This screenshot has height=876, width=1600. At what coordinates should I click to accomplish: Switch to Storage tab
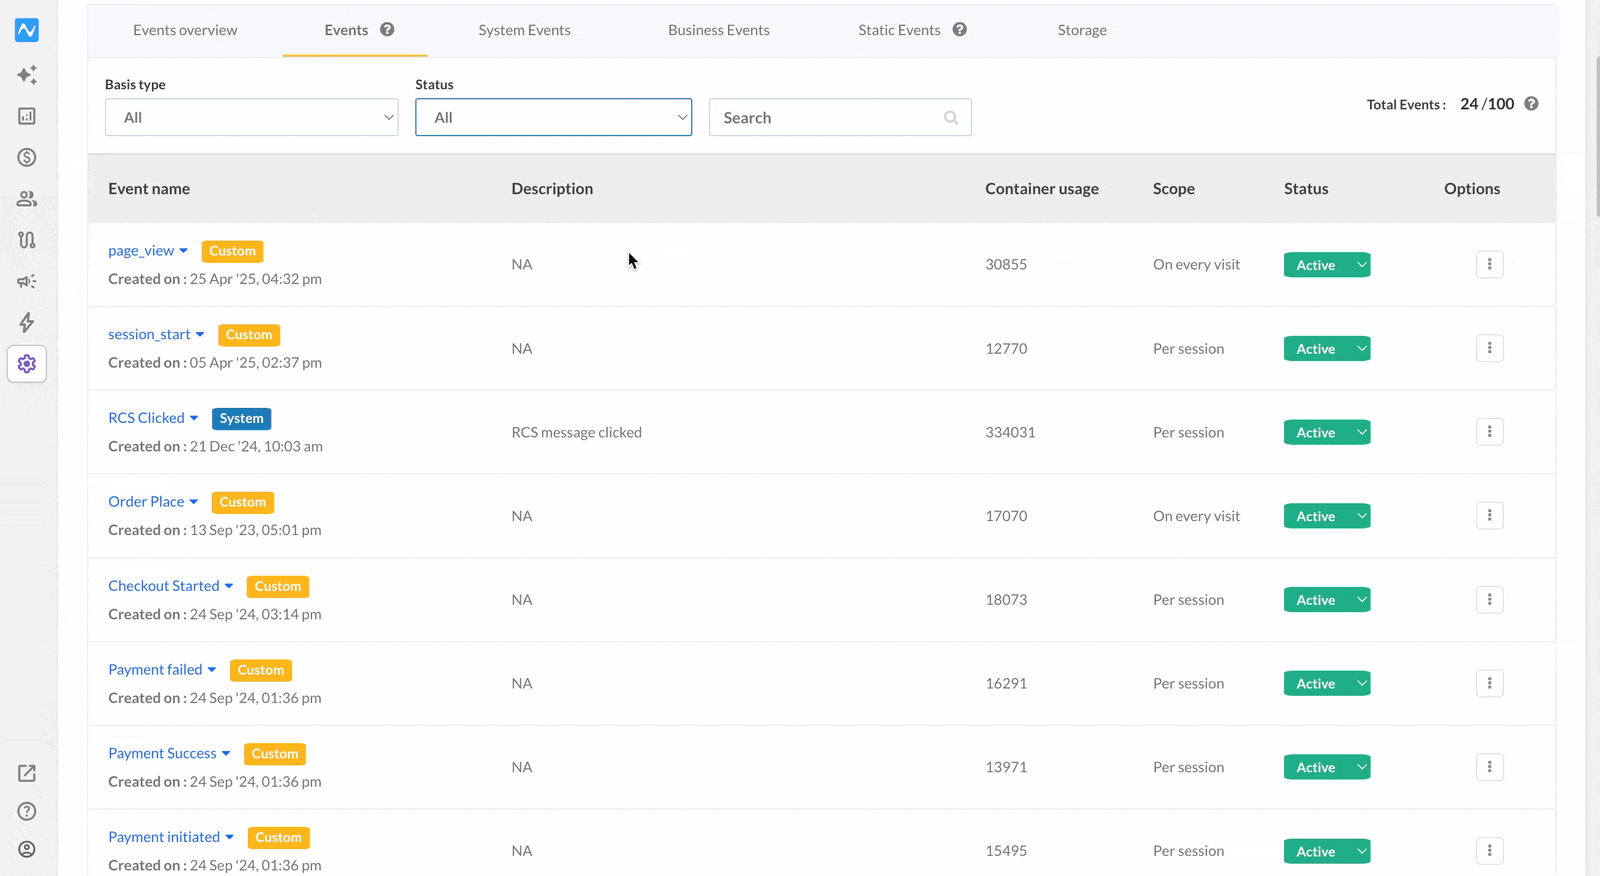(1082, 30)
